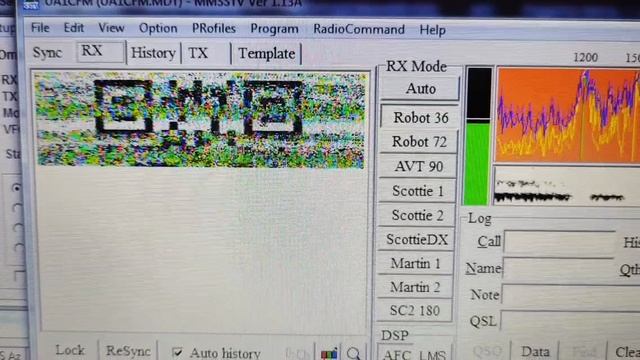Select Martin 2 RX mode
Viewport: 640px width, 360px height.
414,287
